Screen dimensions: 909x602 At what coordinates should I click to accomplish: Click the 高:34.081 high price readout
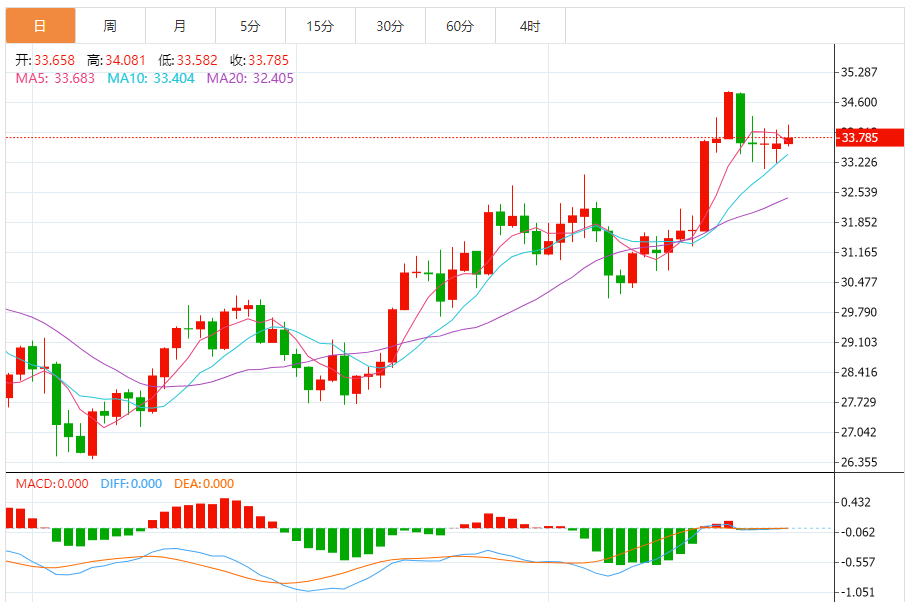pos(117,60)
